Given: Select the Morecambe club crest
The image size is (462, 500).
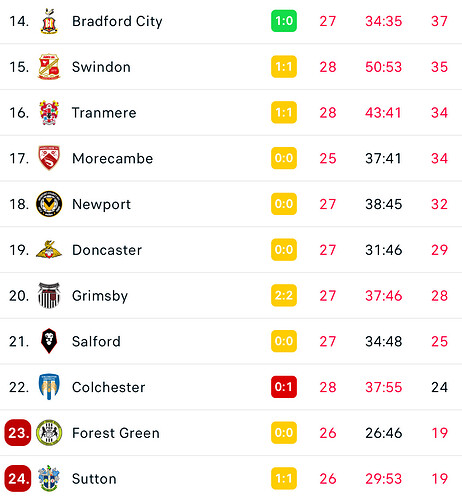Looking at the screenshot, I should (49, 158).
